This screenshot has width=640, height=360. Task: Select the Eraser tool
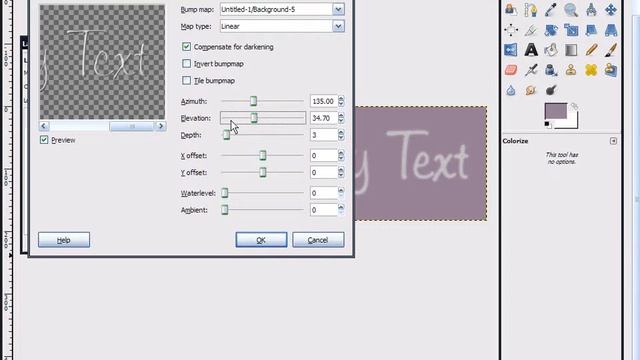(511, 70)
